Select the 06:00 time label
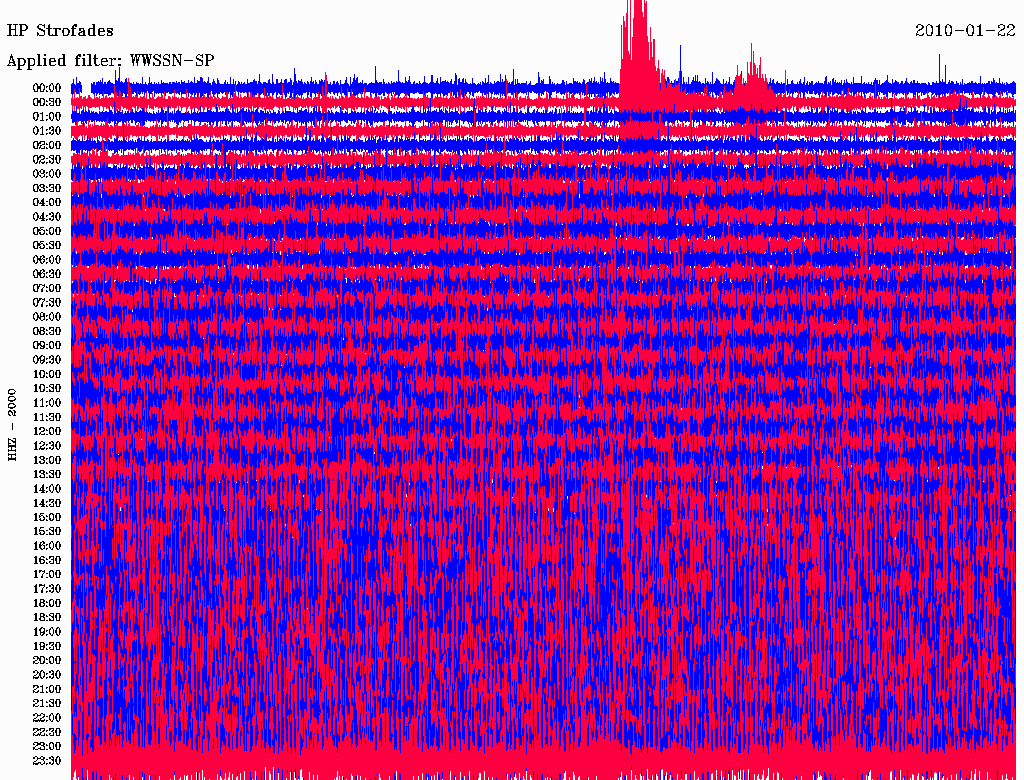Screen dimensions: 1024x780 [x=47, y=260]
